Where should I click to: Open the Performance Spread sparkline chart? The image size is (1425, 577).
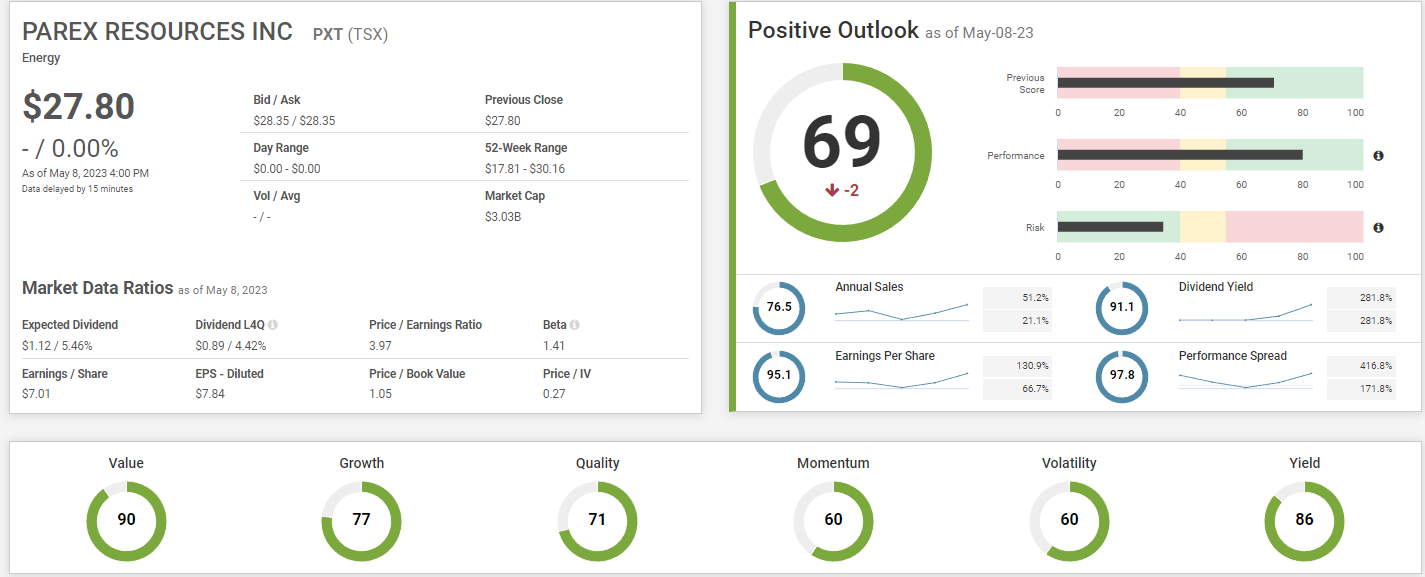click(x=1246, y=380)
